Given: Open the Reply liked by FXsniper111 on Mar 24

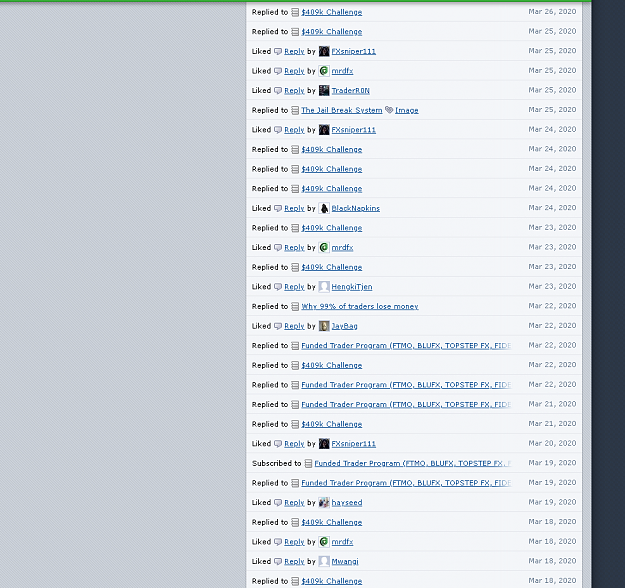Looking at the screenshot, I should (294, 130).
